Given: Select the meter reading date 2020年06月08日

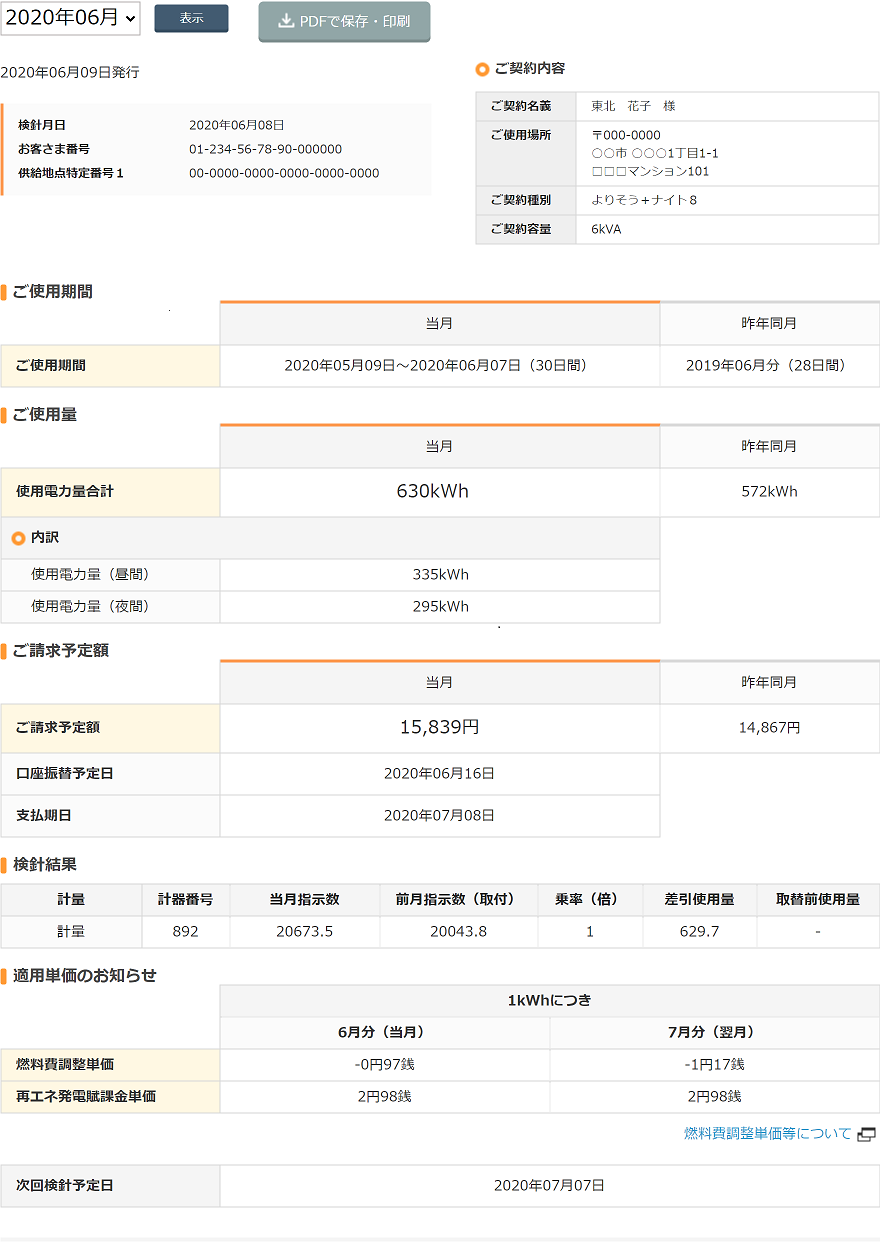Looking at the screenshot, I should tap(237, 125).
